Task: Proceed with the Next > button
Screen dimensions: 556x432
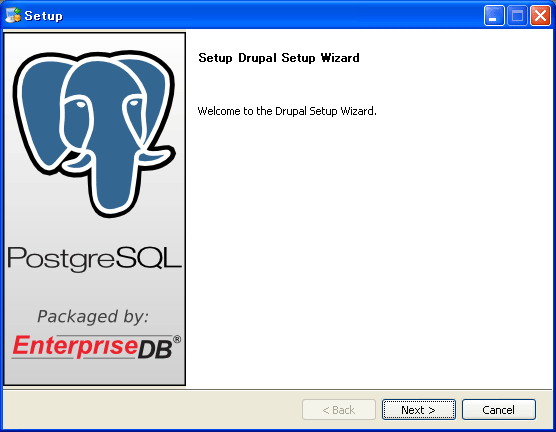Action: point(419,410)
